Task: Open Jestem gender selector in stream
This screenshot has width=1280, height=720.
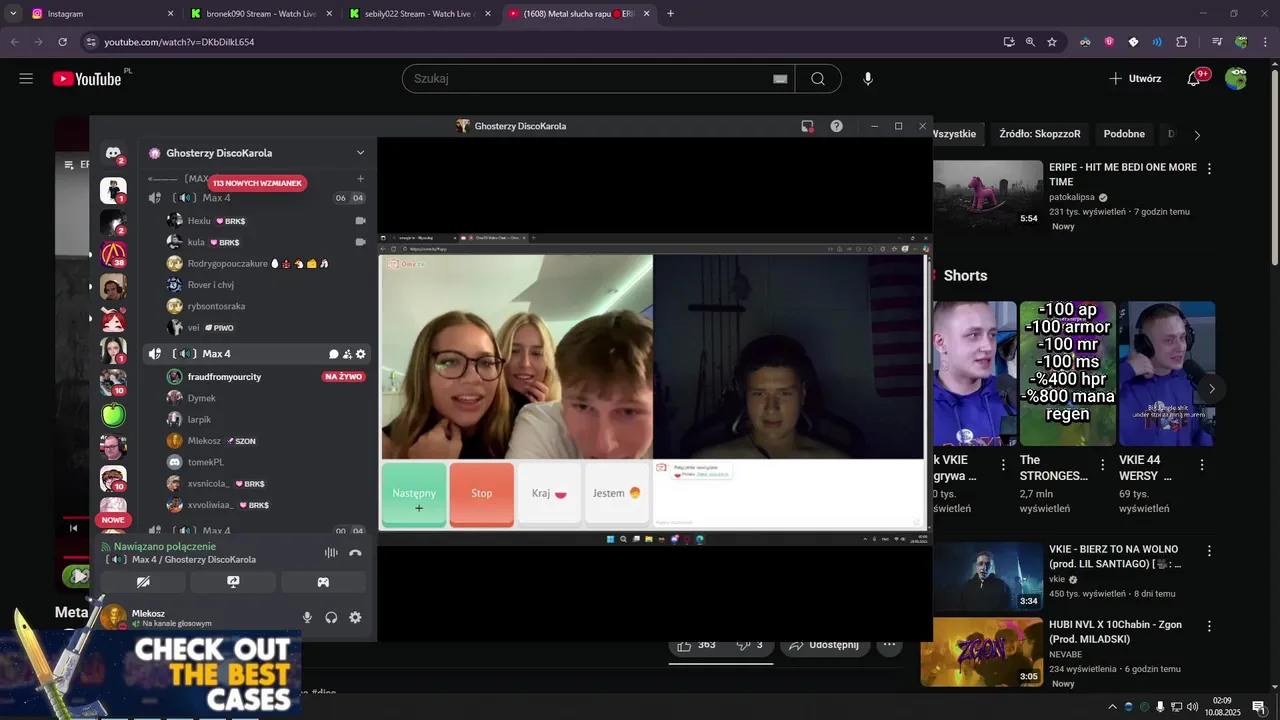Action: click(617, 494)
